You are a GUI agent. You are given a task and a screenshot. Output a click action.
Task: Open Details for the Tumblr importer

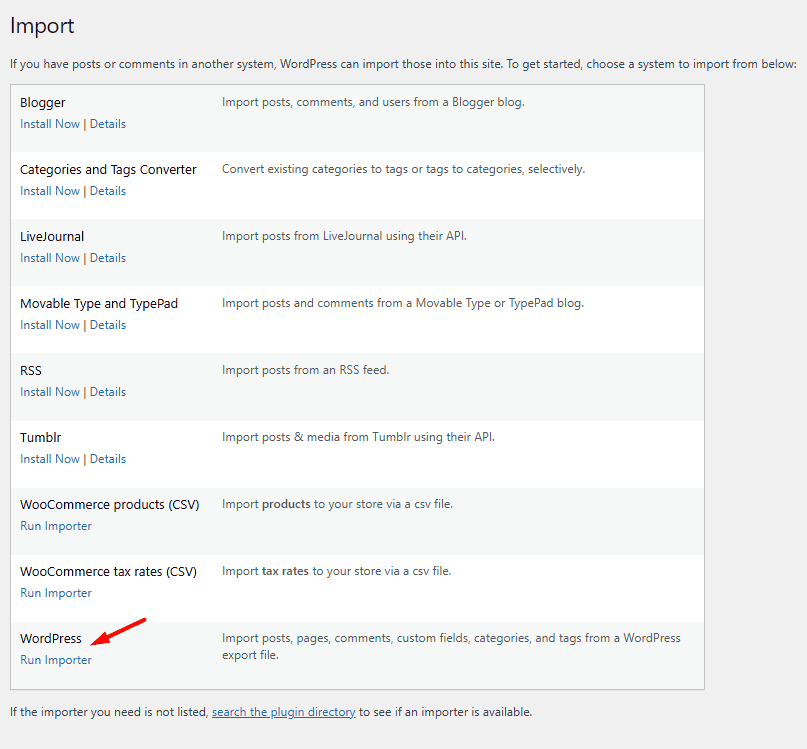tap(107, 458)
